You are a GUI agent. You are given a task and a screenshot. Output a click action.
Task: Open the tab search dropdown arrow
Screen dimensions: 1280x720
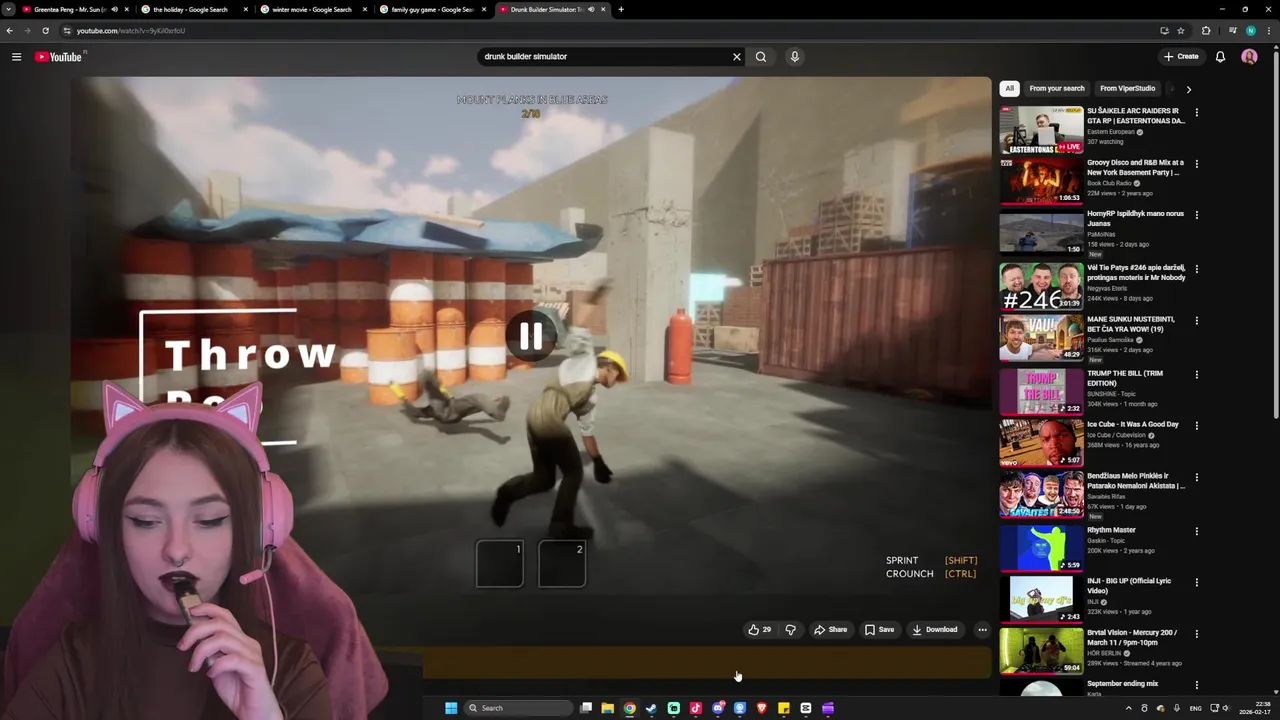tap(9, 9)
